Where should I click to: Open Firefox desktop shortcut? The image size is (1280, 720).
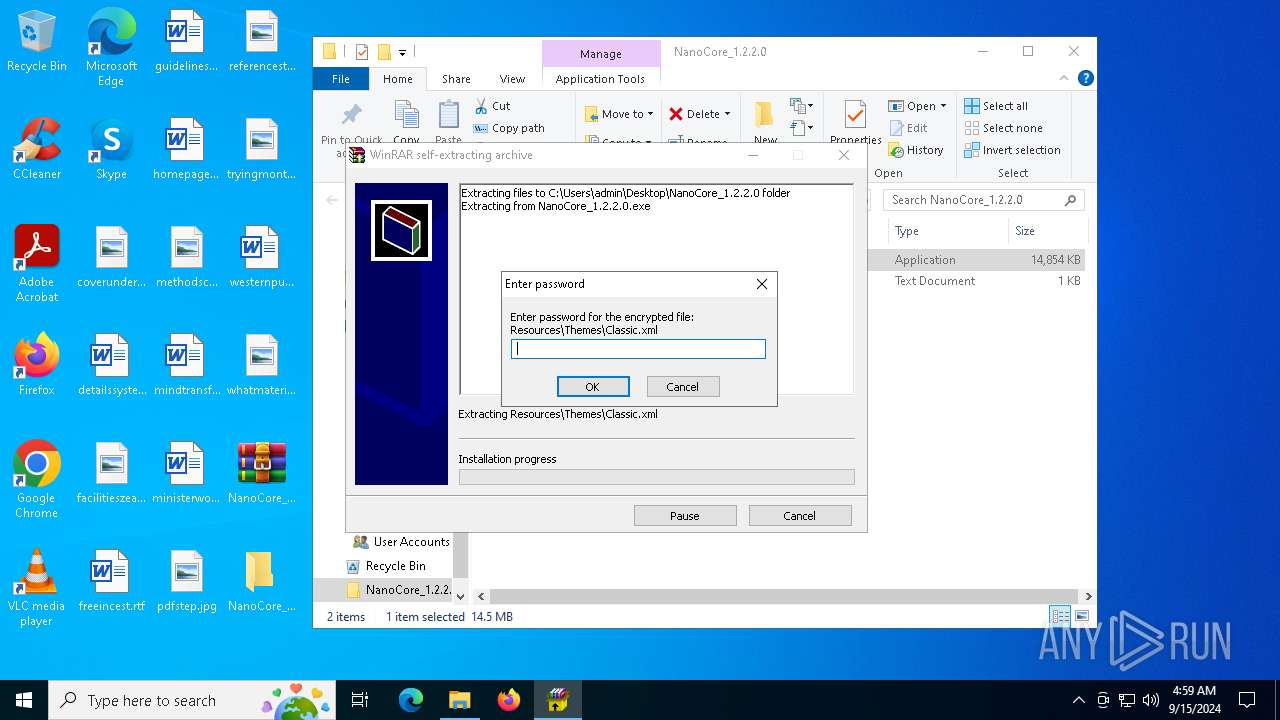coord(37,365)
